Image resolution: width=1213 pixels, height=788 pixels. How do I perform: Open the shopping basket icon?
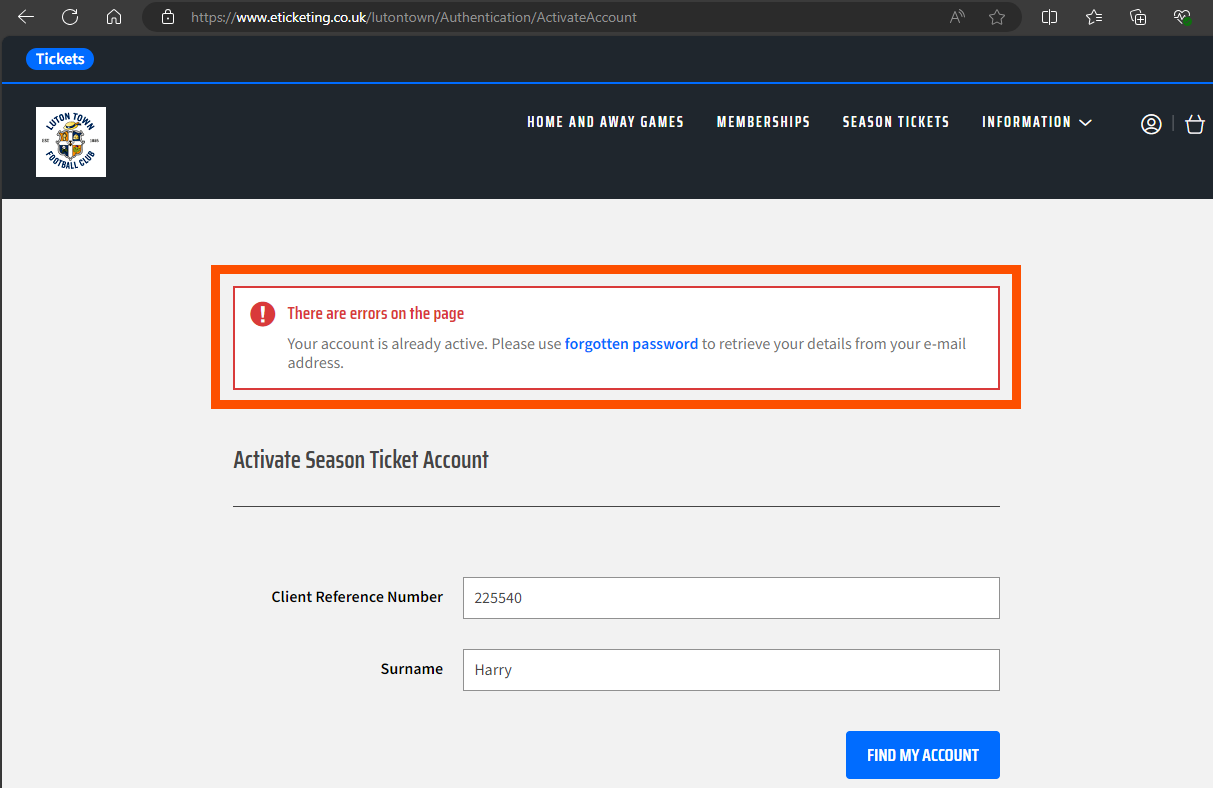point(1195,124)
